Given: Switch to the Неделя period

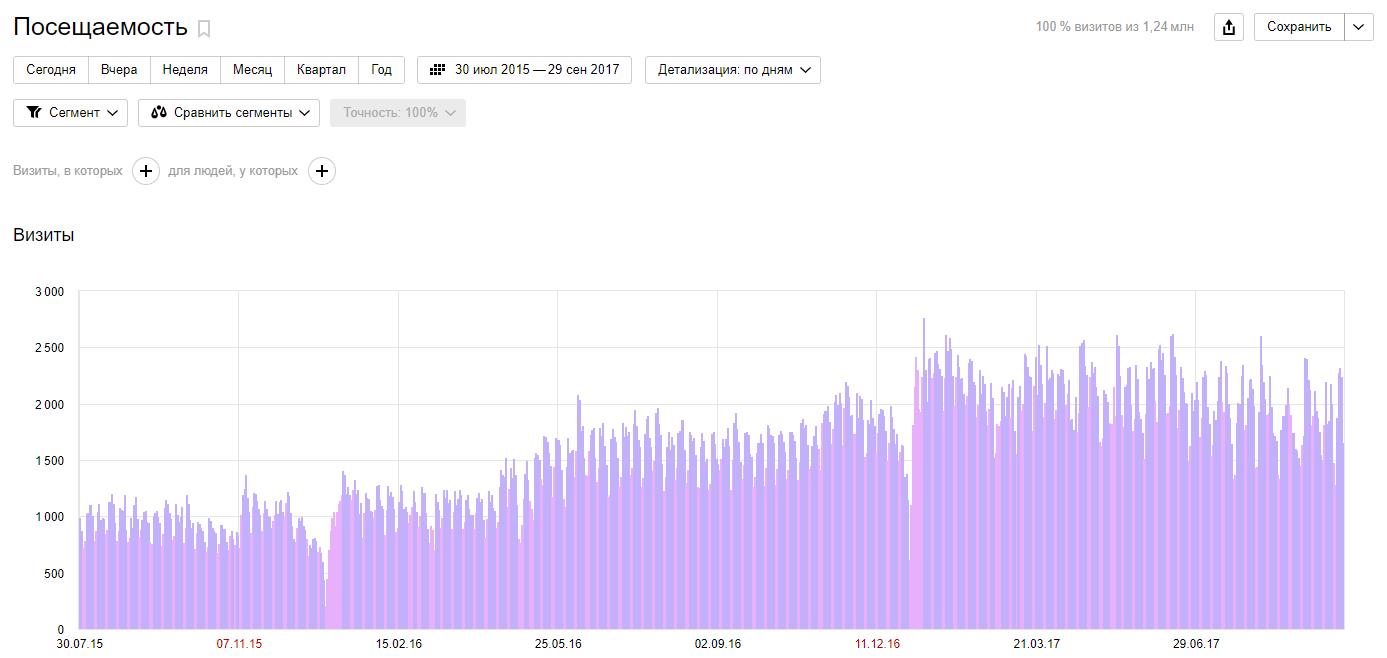Looking at the screenshot, I should click(x=185, y=70).
